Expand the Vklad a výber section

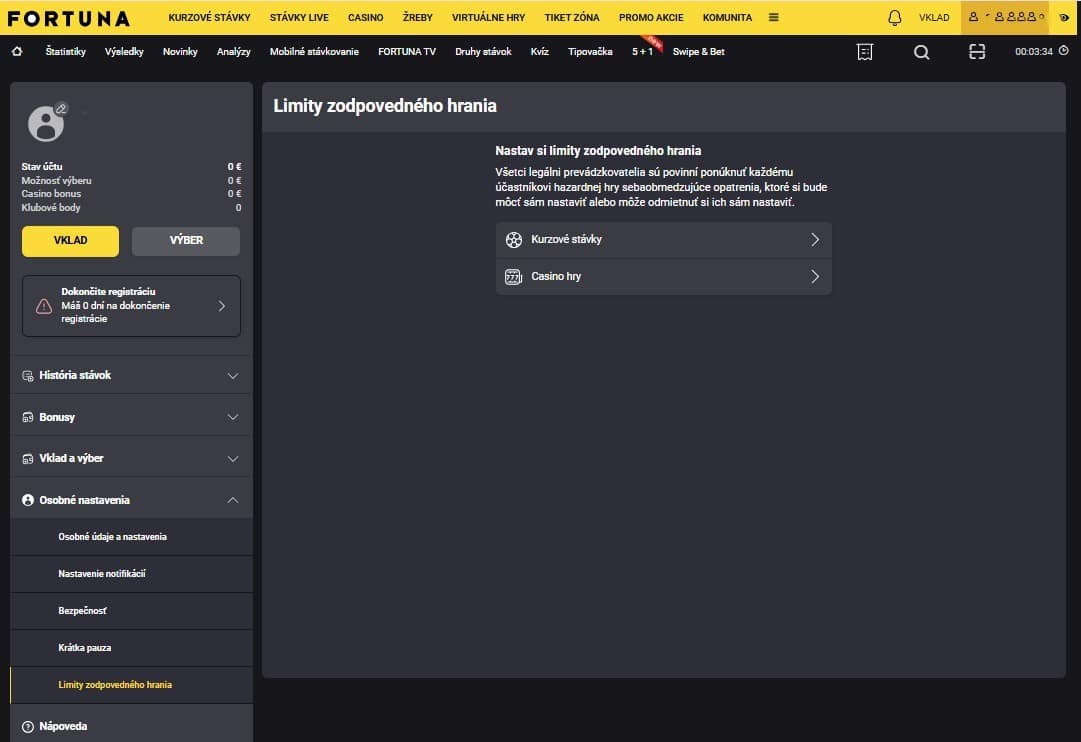131,458
